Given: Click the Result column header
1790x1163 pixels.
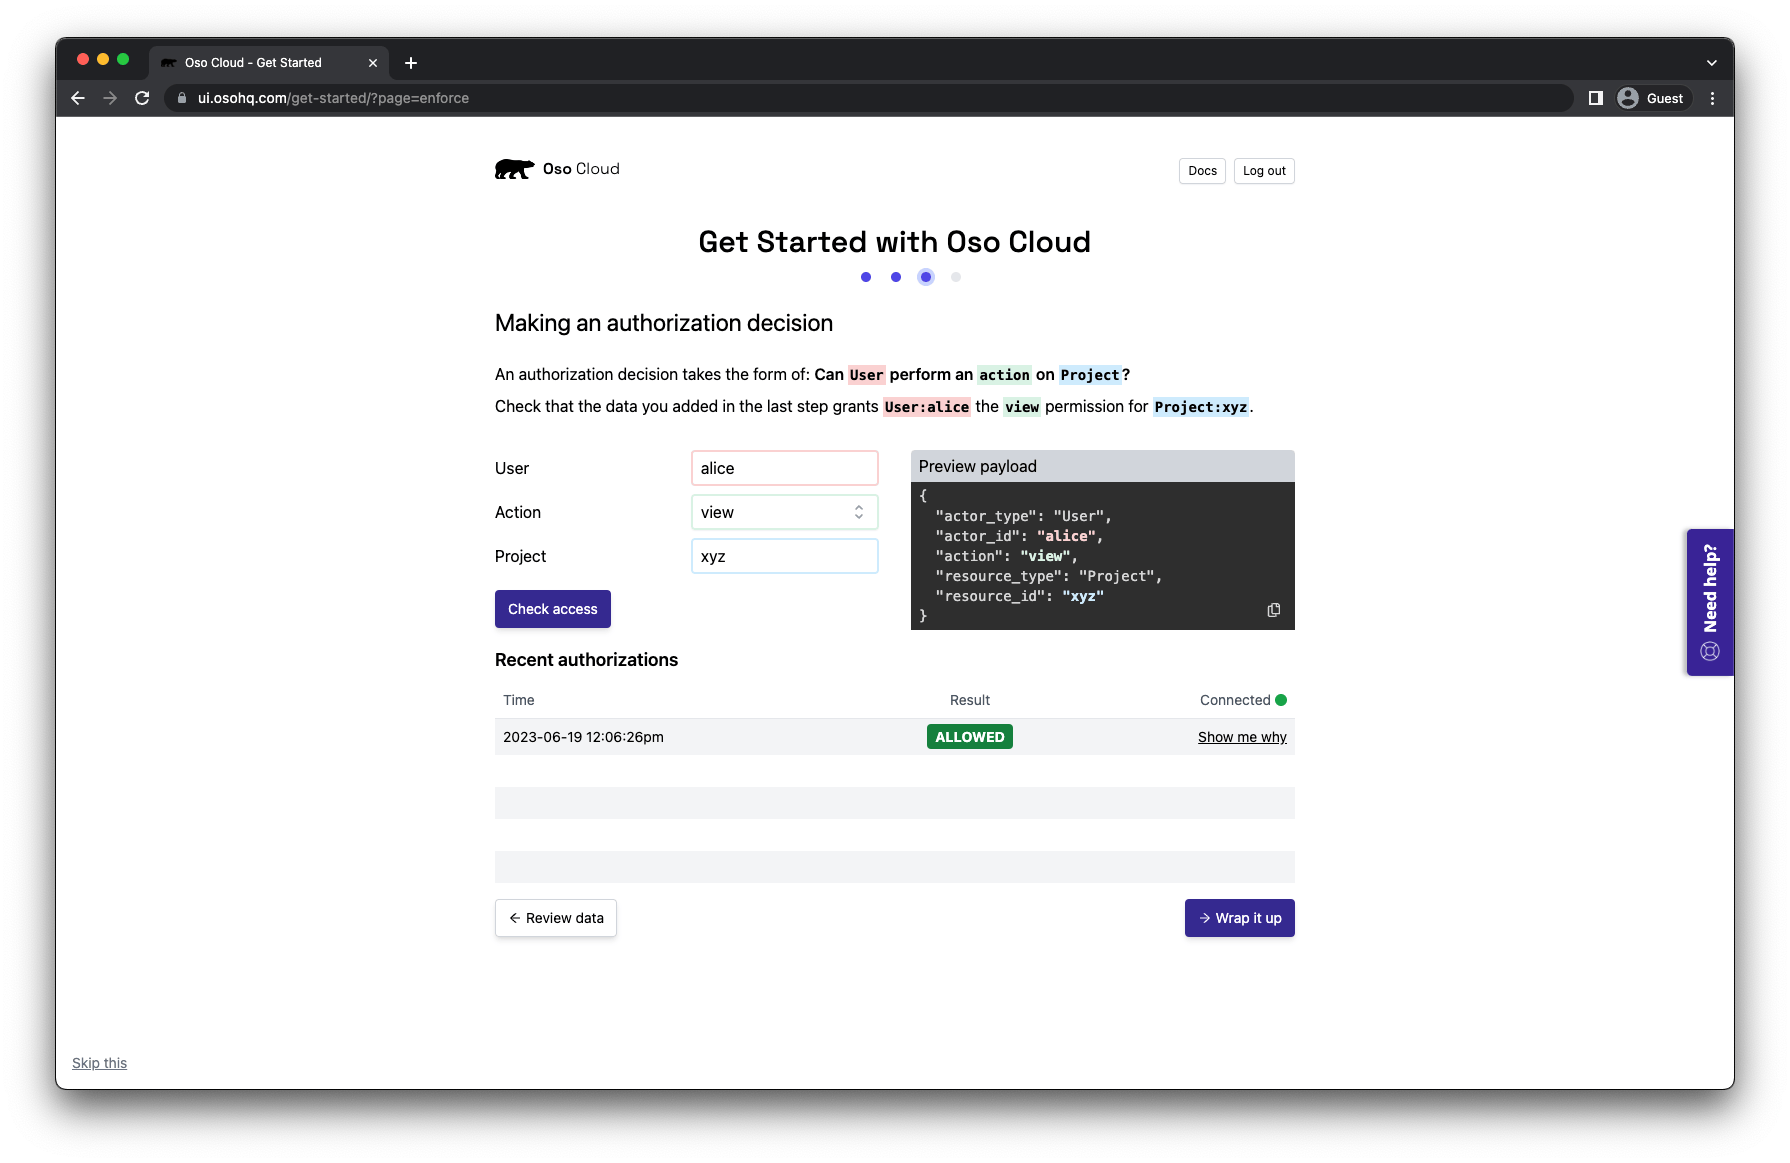Looking at the screenshot, I should tap(970, 700).
